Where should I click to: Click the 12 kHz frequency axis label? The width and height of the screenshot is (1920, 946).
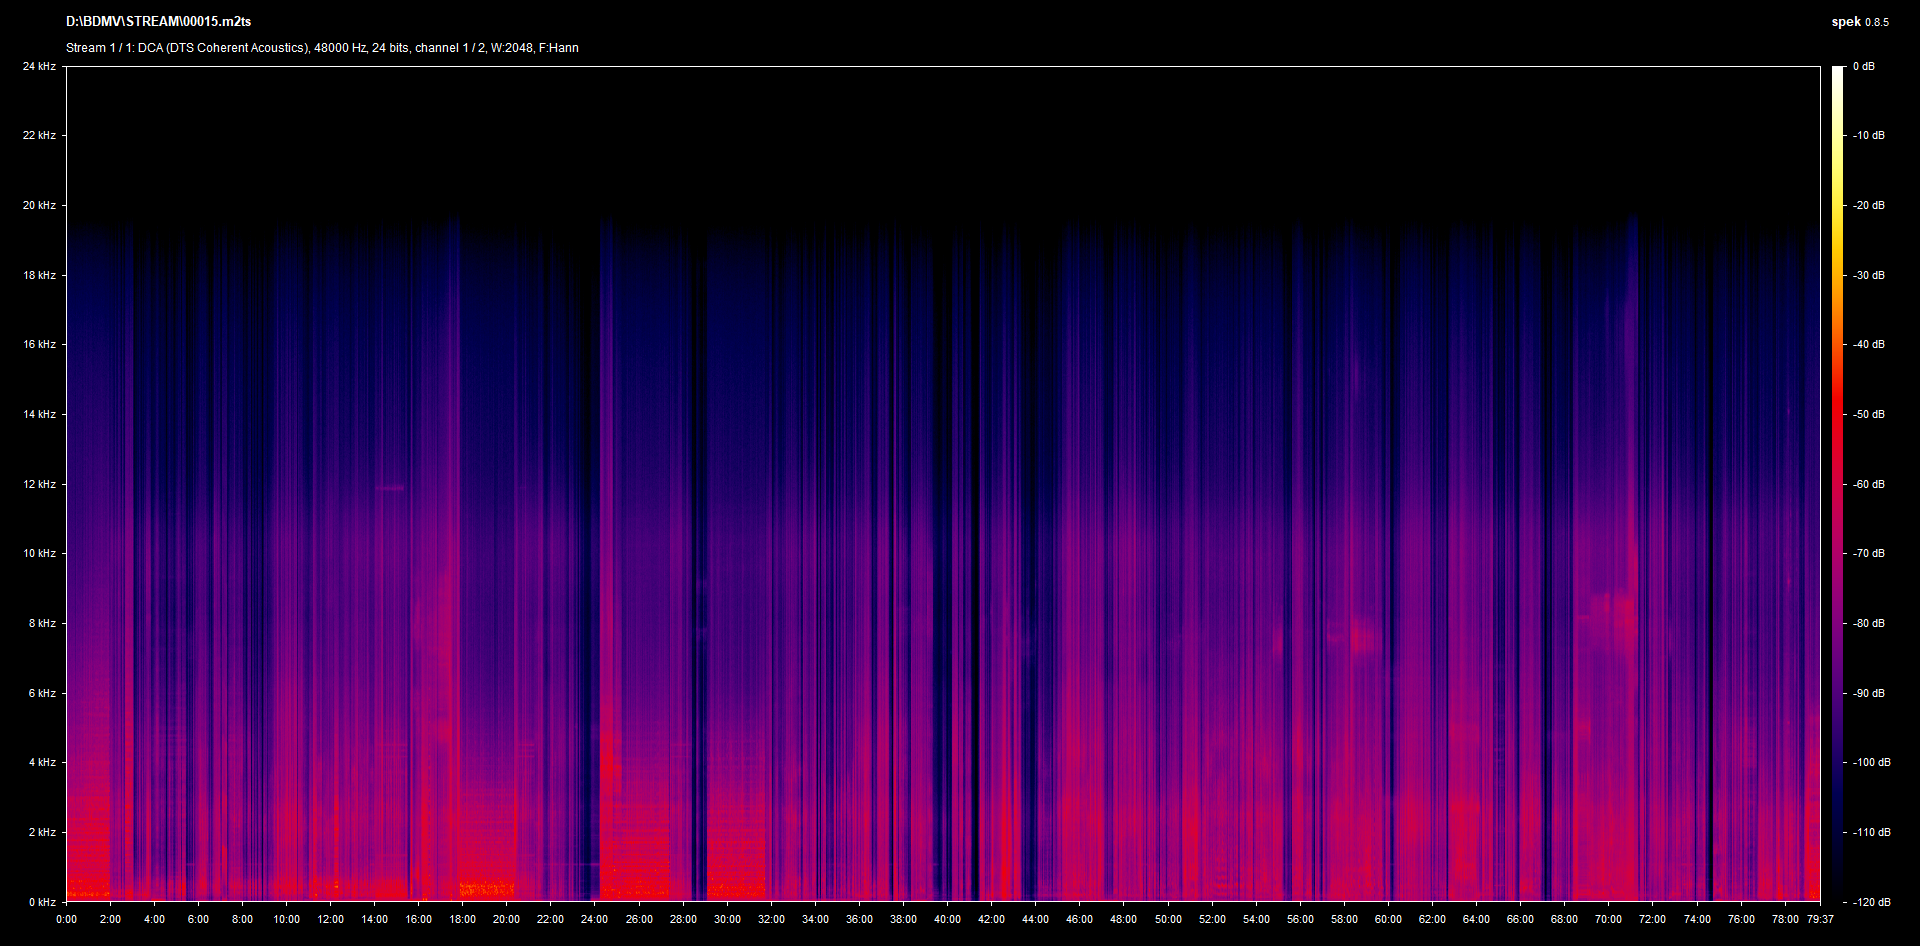pyautogui.click(x=39, y=484)
